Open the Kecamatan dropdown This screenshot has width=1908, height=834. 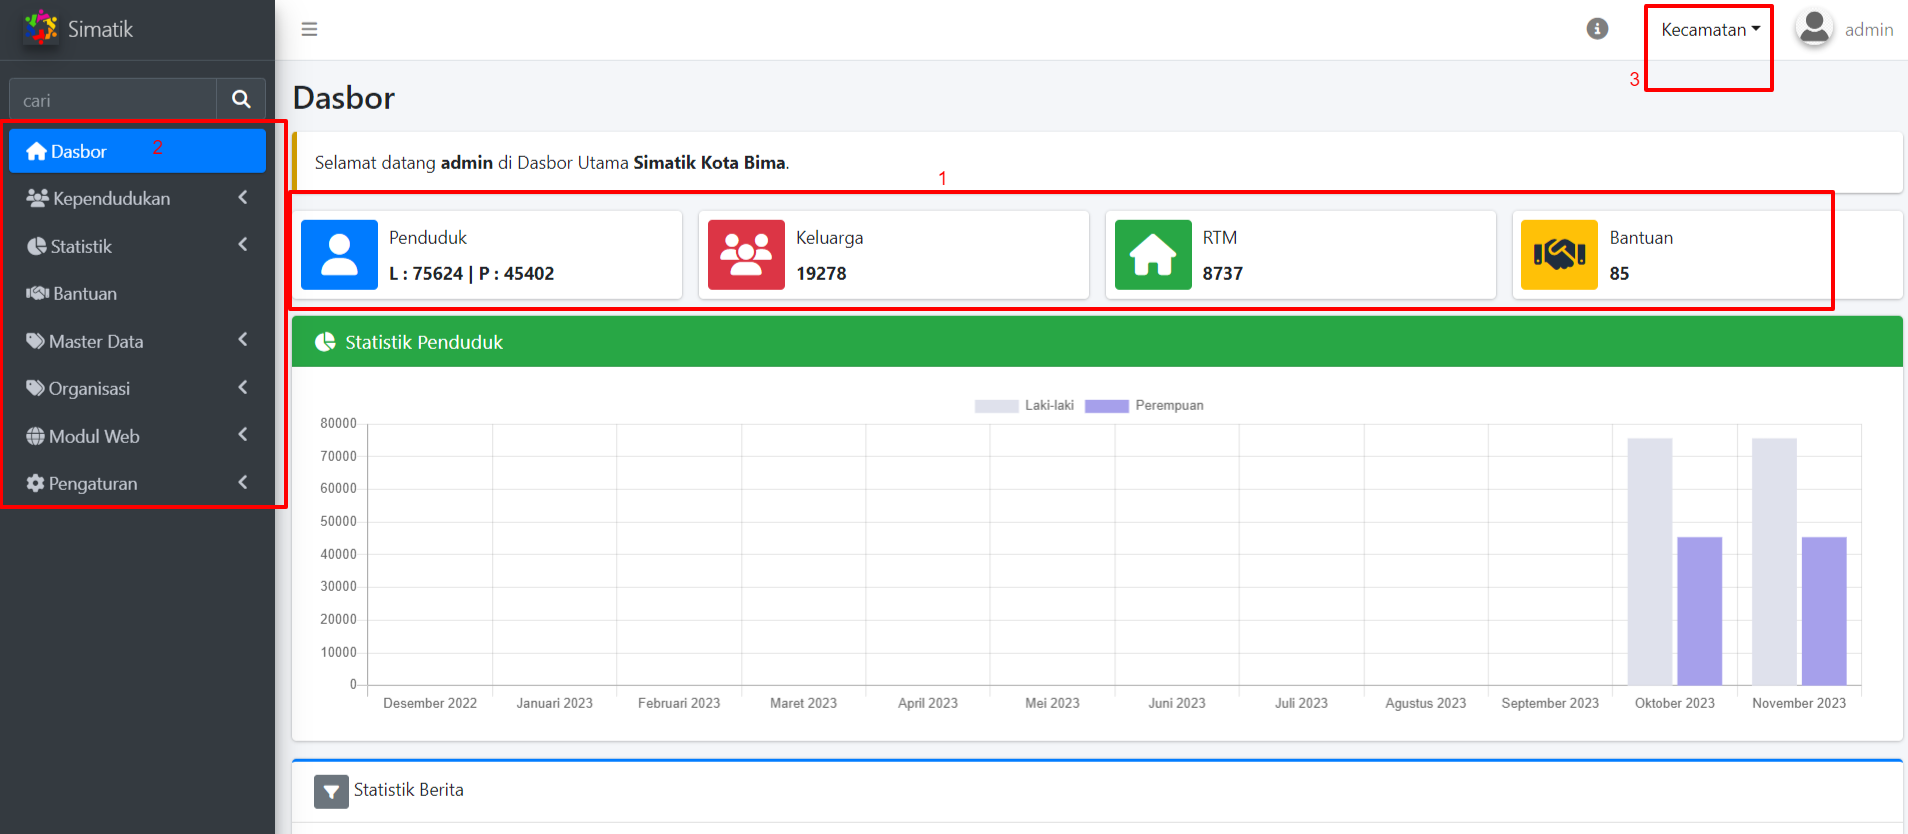point(1710,30)
